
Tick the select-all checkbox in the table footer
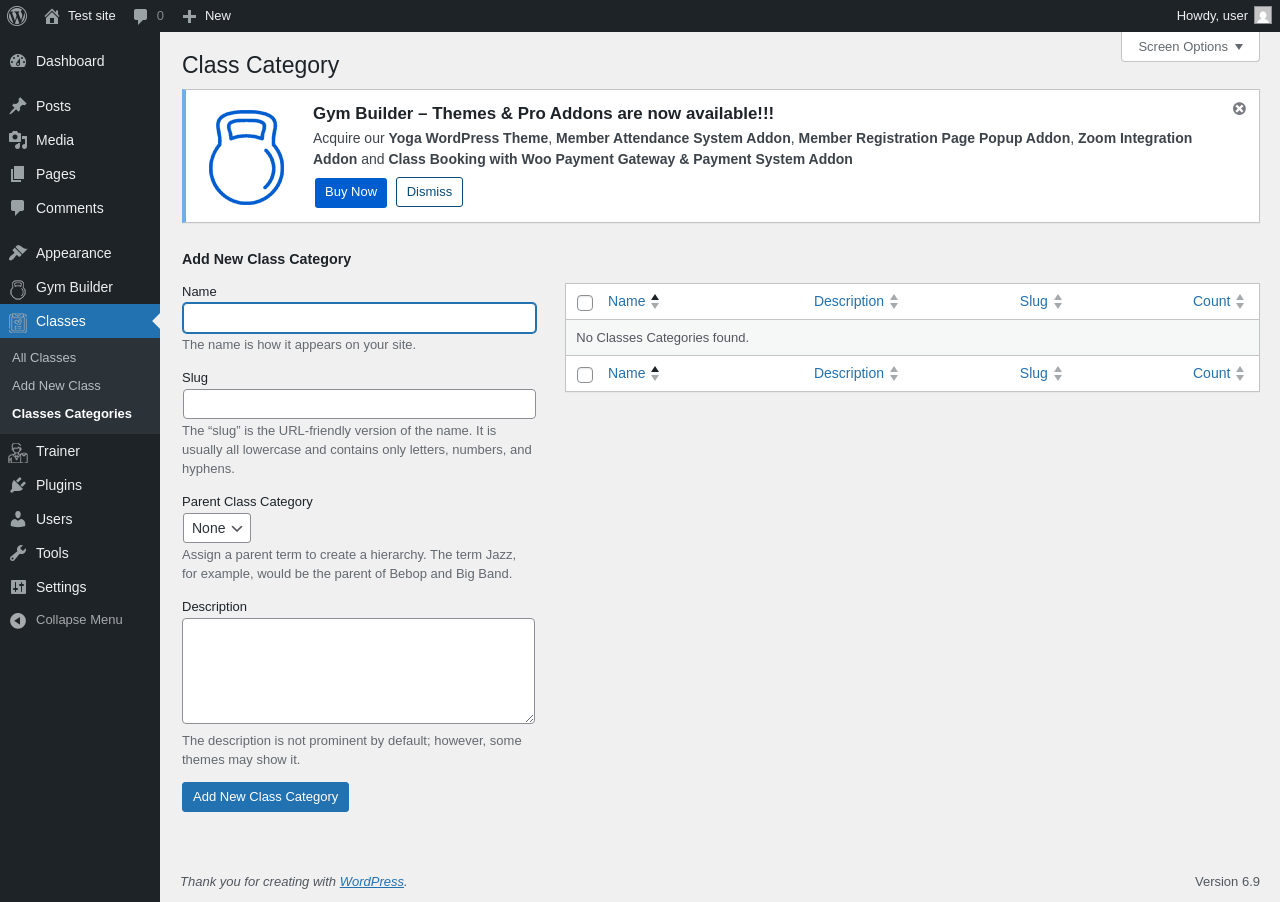(x=585, y=375)
